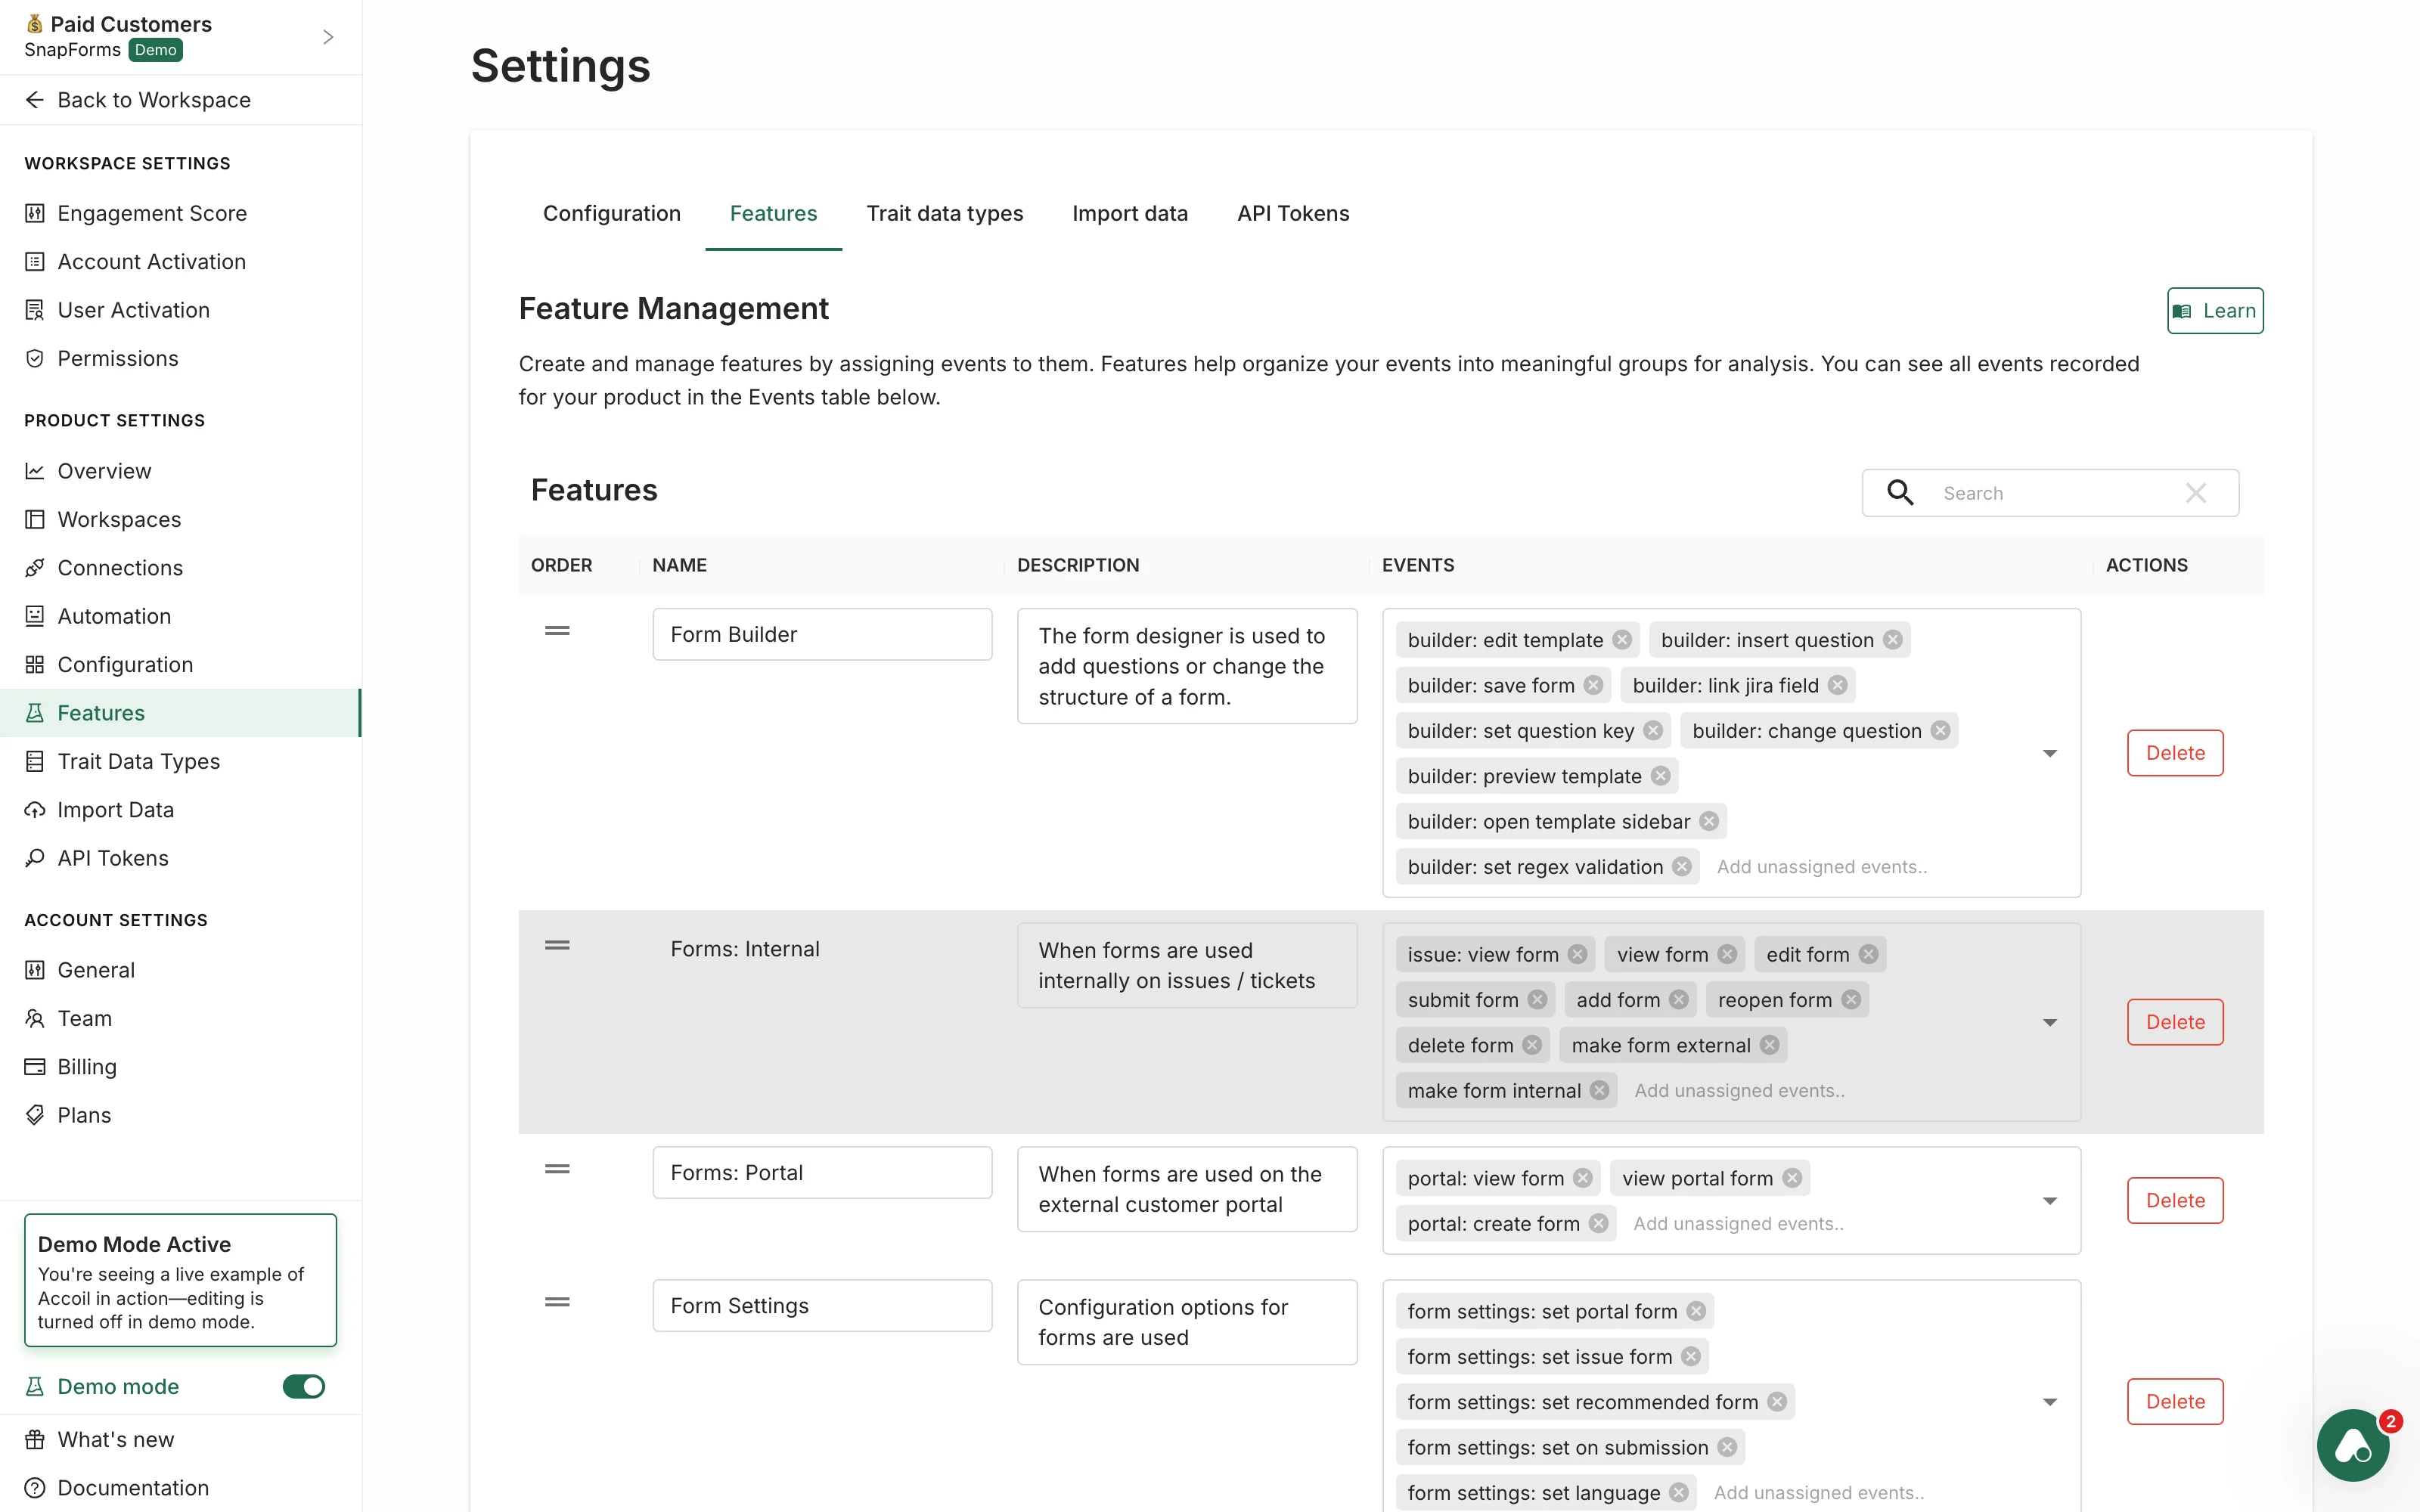Expand the Paid Customers workspace chevron
2420x1512 pixels.
point(328,36)
